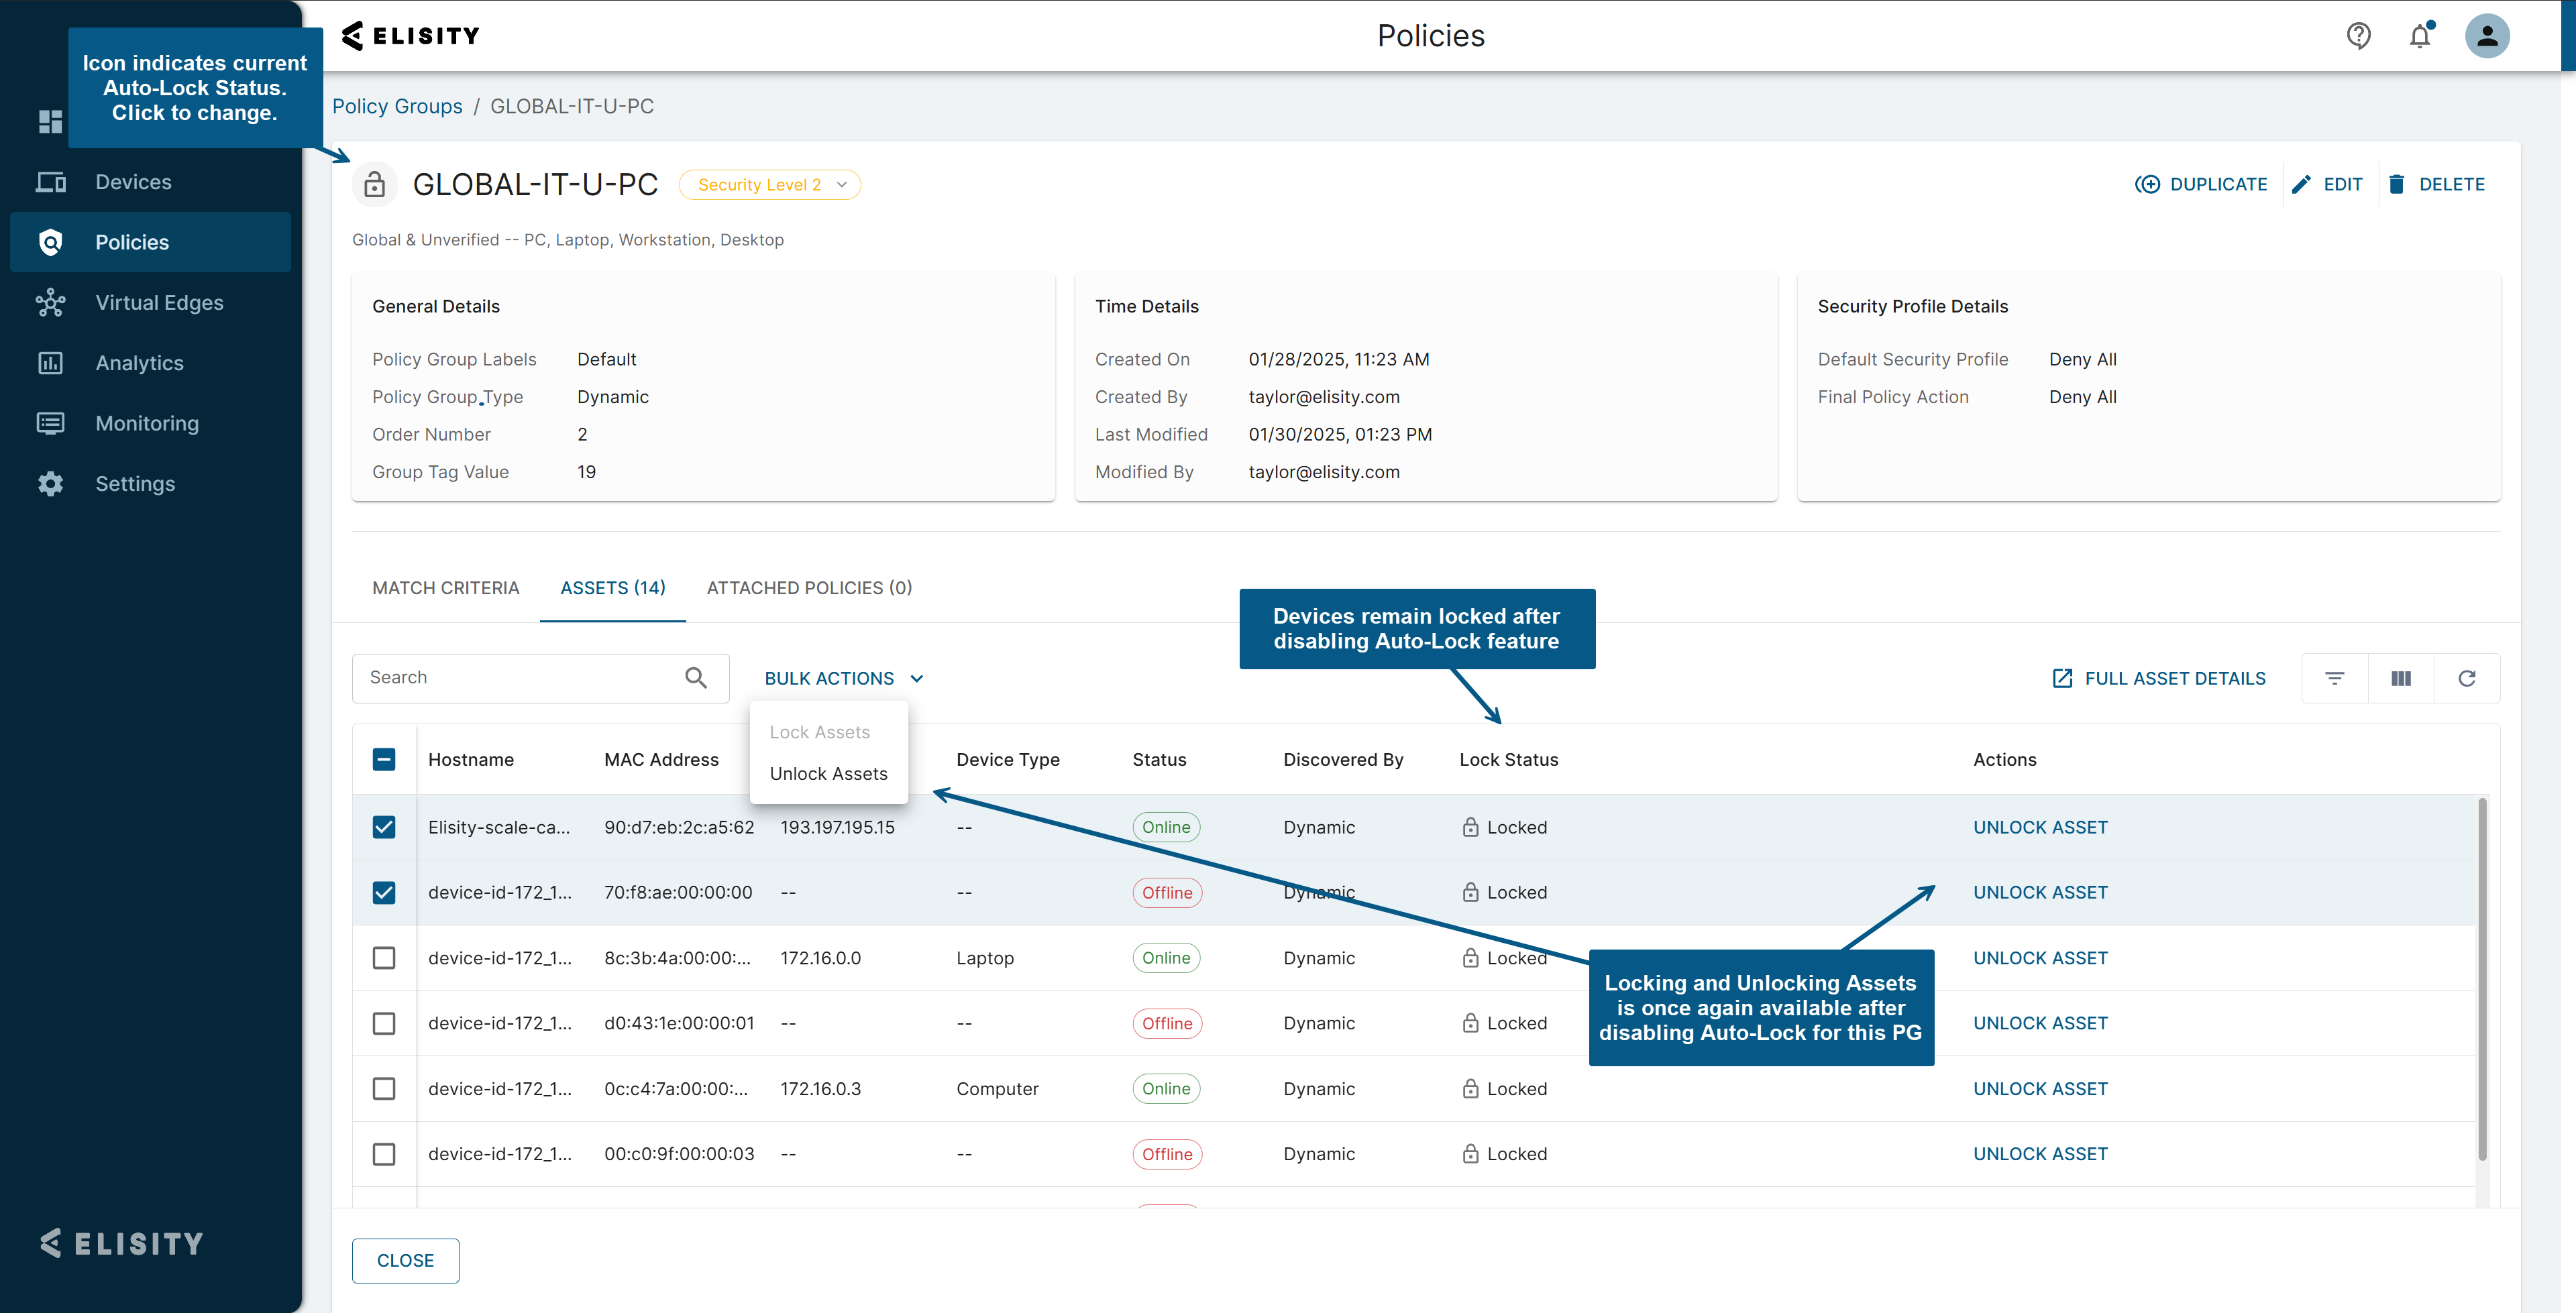Open the notifications bell icon
This screenshot has height=1313, width=2576.
coord(2419,36)
